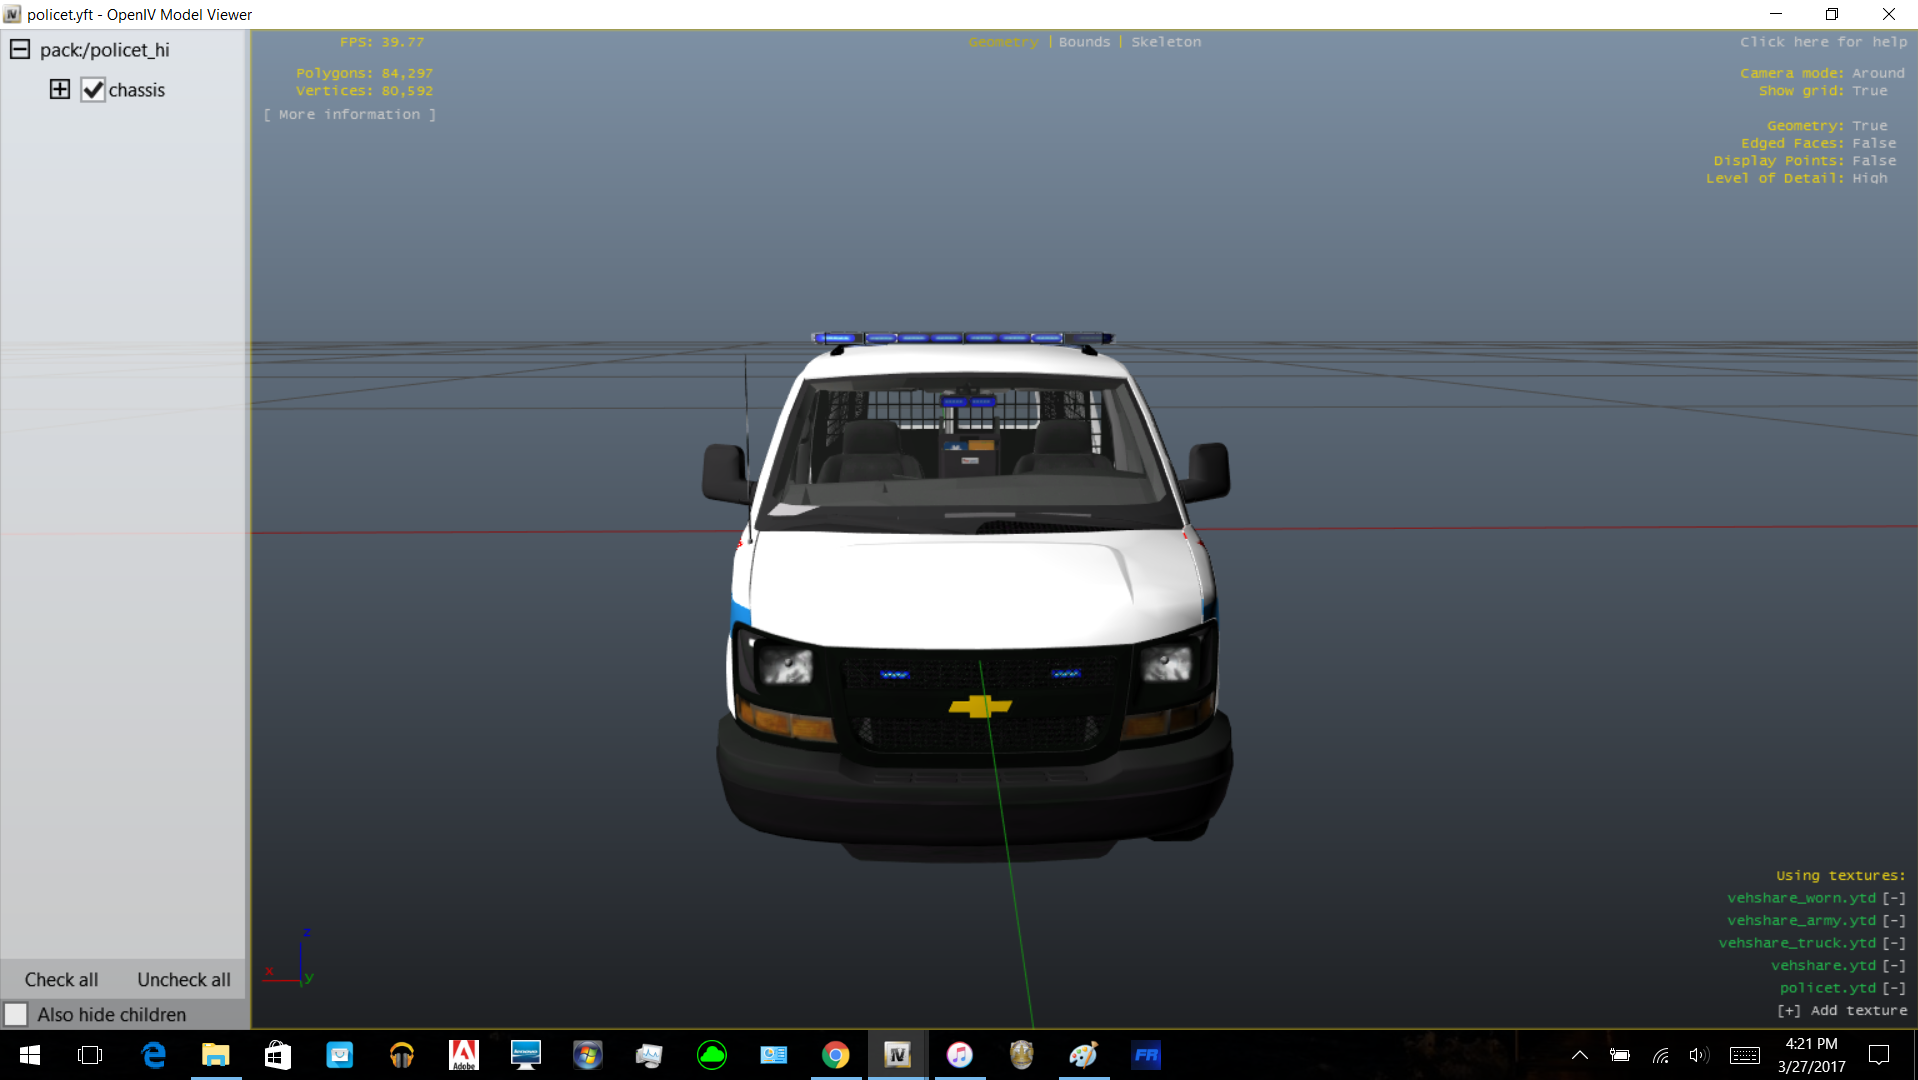Switch to the Bounds view tab
Screen dimensions: 1918x1080
tap(1084, 42)
